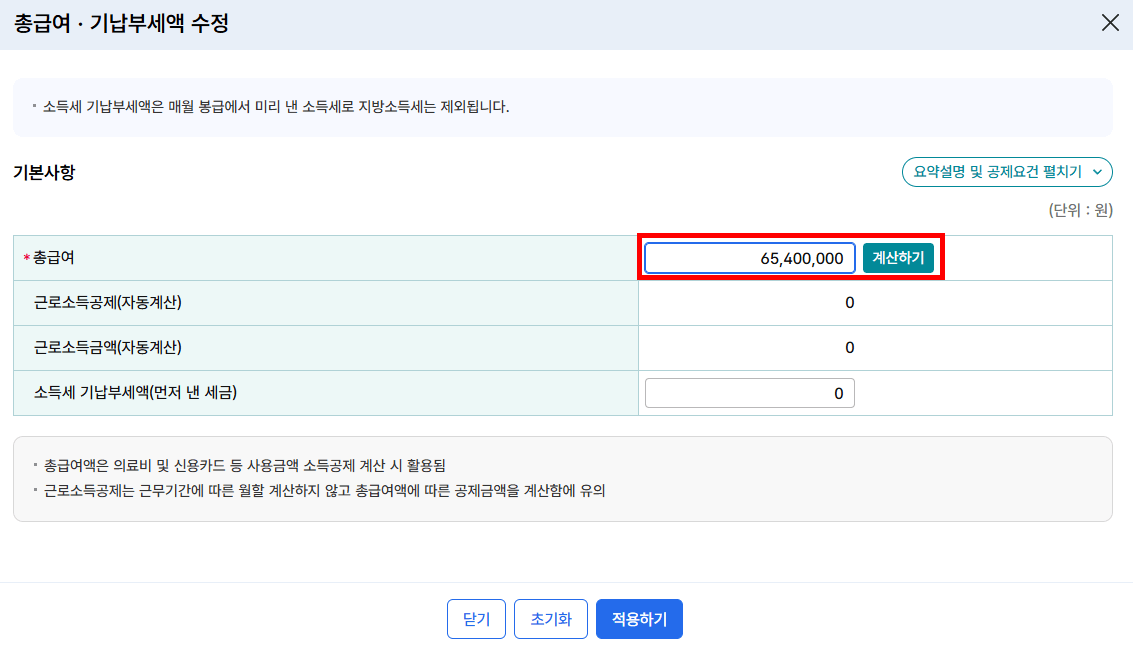This screenshot has width=1133, height=648.
Task: Click the 근로소득금액(자동계산) row value
Action: pos(849,347)
